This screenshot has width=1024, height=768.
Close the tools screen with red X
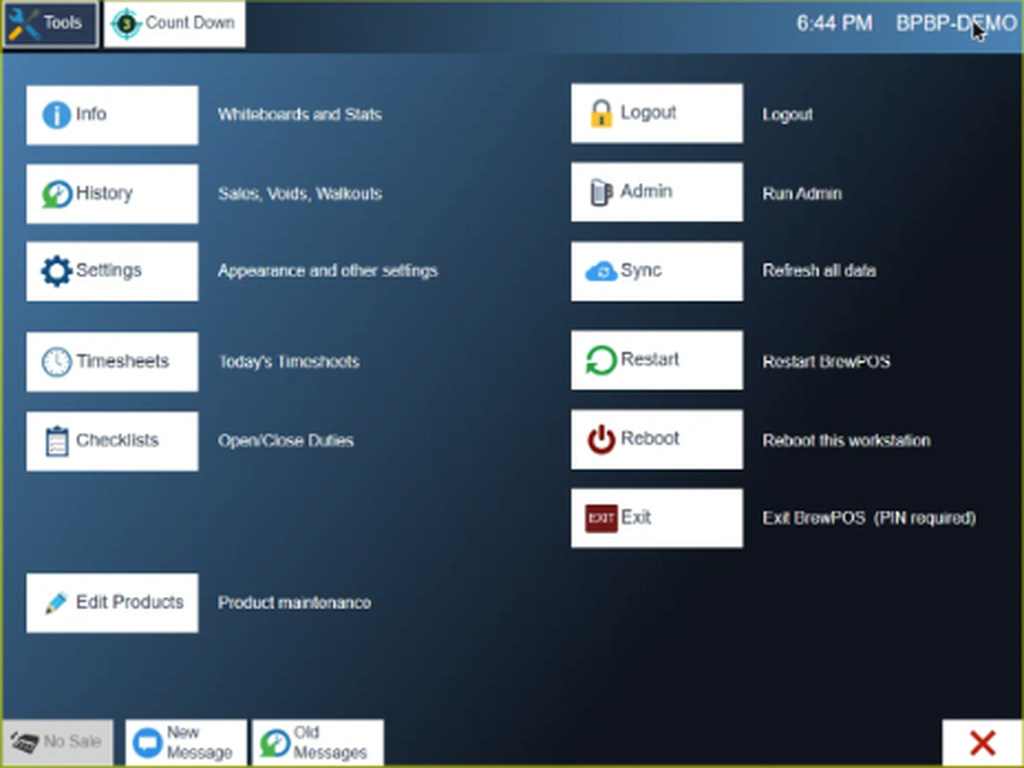click(x=983, y=743)
